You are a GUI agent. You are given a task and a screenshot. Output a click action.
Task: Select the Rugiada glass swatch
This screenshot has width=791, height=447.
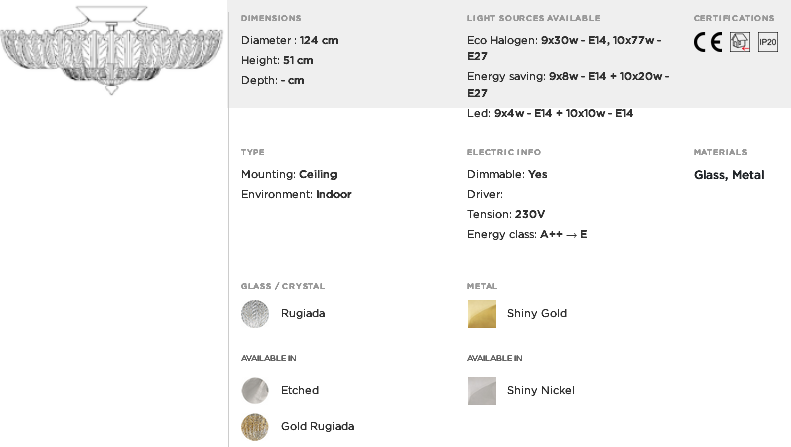[255, 314]
